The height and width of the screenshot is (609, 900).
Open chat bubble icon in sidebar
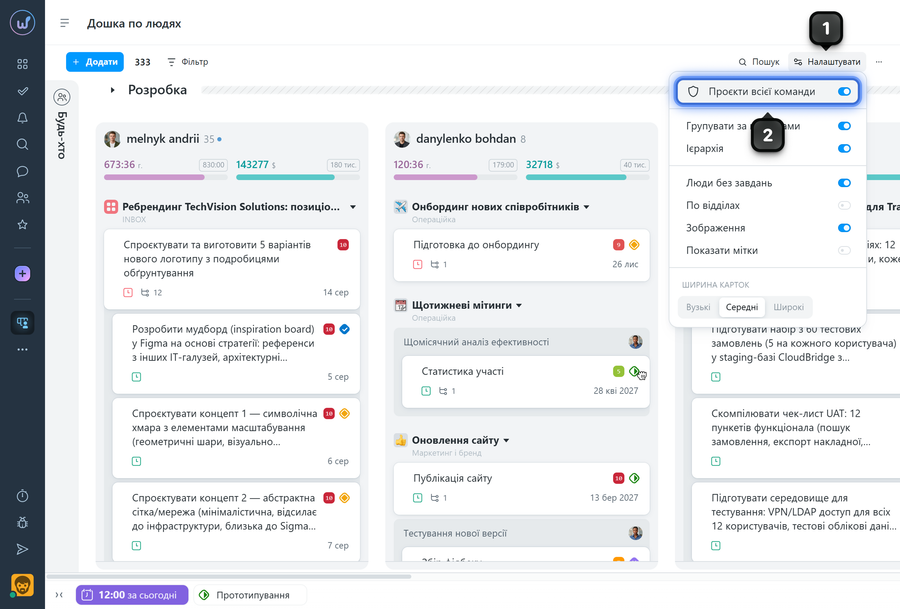point(22,171)
